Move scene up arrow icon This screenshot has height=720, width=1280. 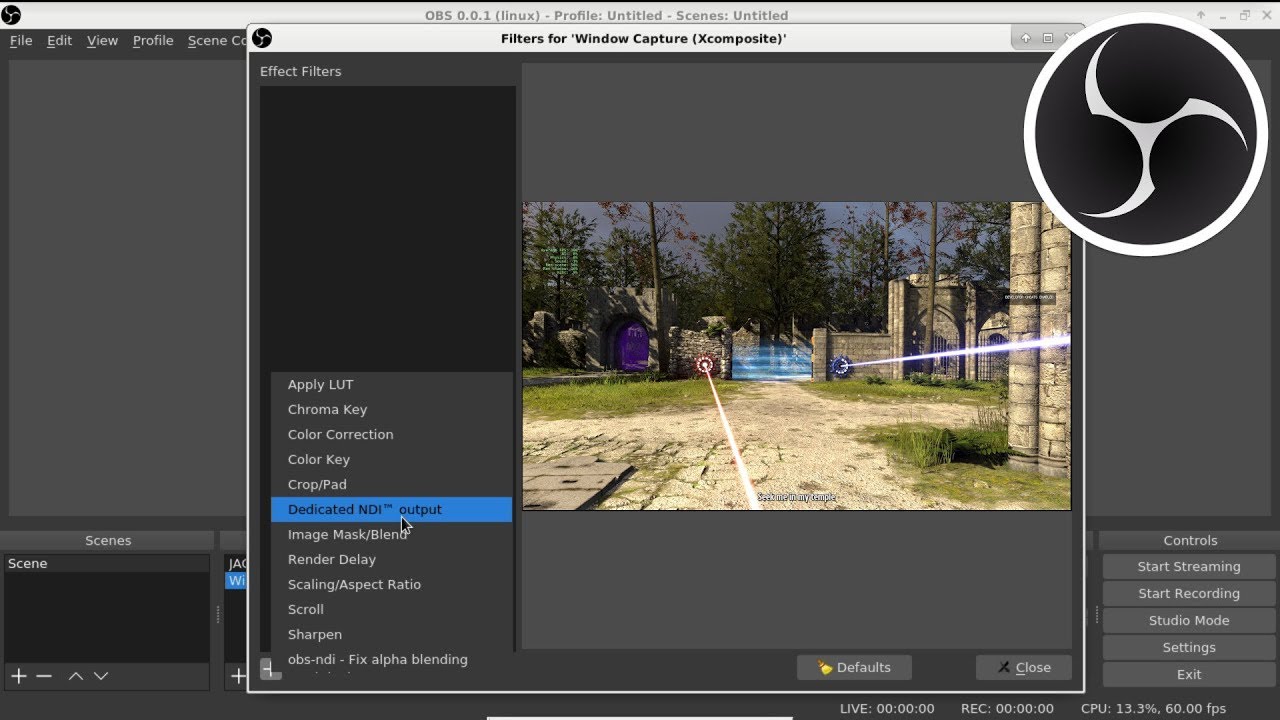click(75, 676)
